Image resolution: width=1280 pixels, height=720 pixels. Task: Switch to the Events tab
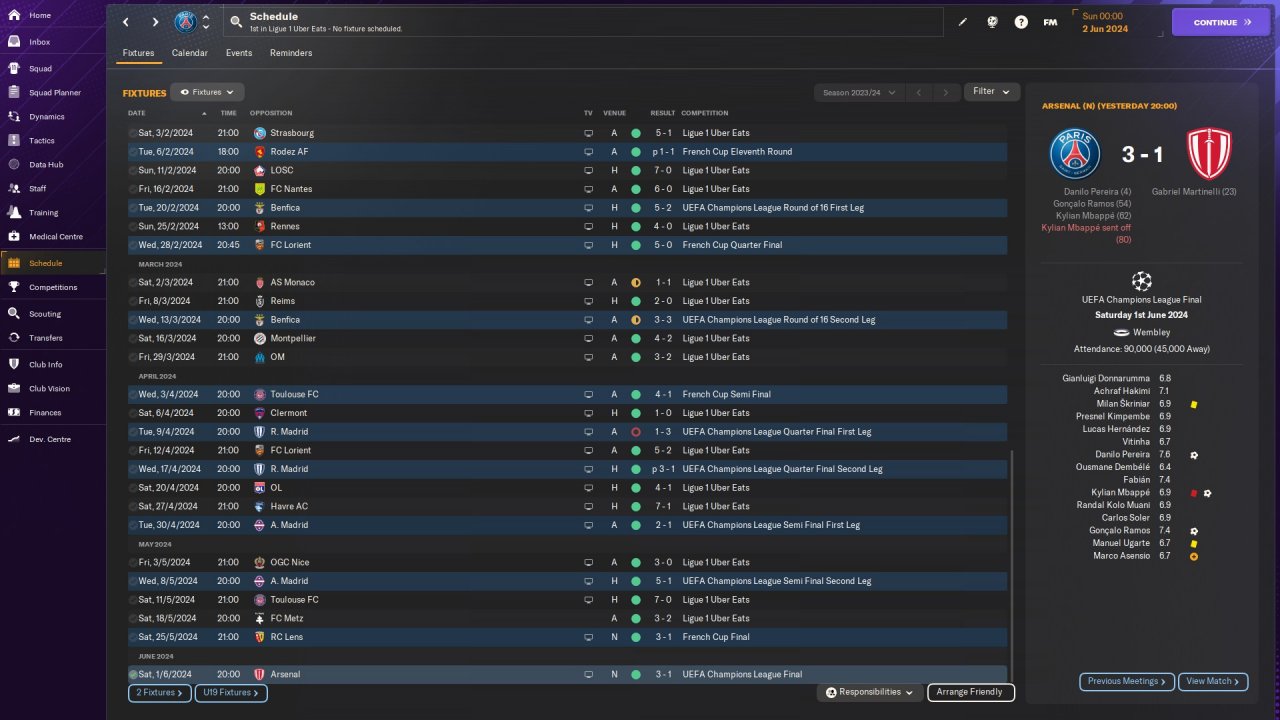[x=239, y=53]
